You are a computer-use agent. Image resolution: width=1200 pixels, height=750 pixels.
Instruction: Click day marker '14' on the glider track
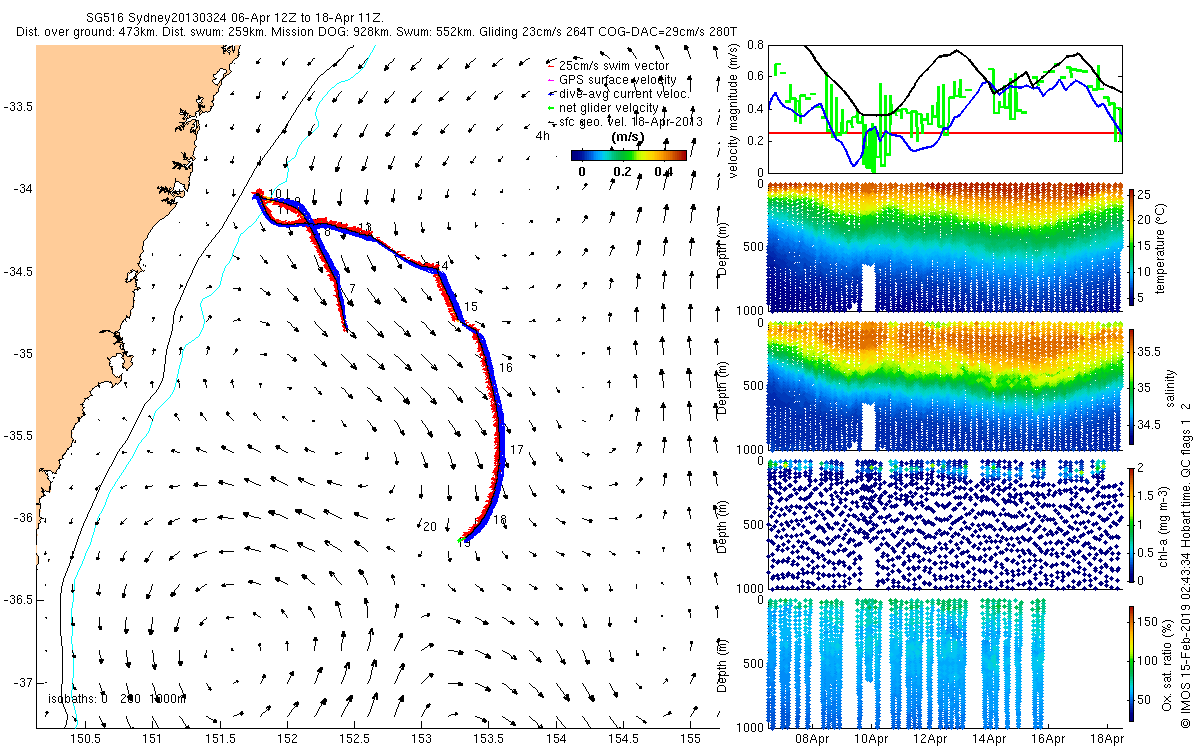pos(442,266)
